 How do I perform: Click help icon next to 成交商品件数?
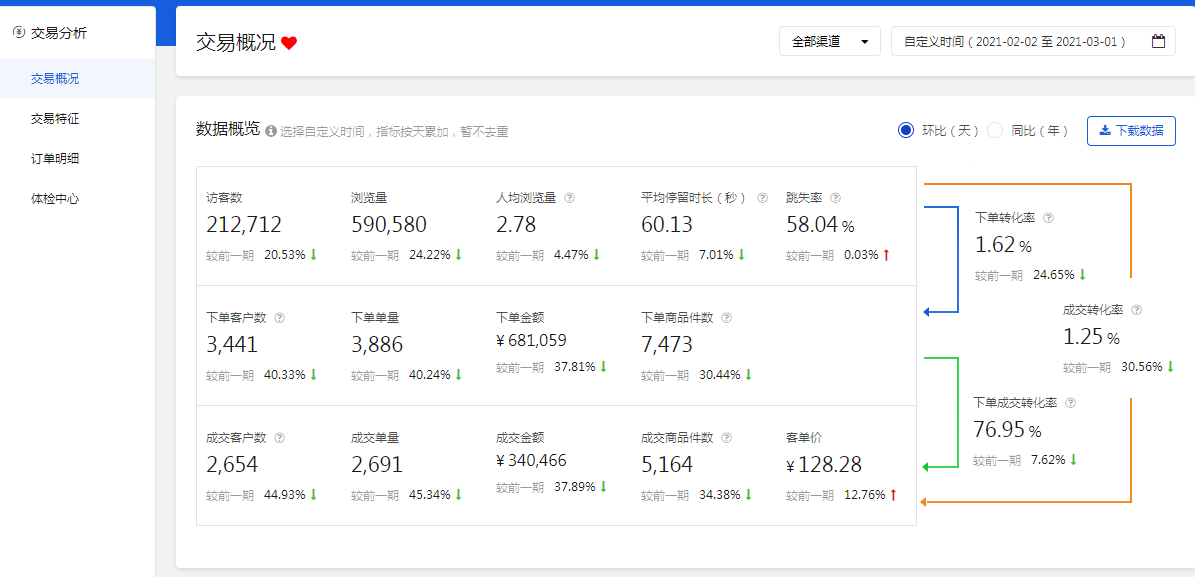[x=726, y=438]
